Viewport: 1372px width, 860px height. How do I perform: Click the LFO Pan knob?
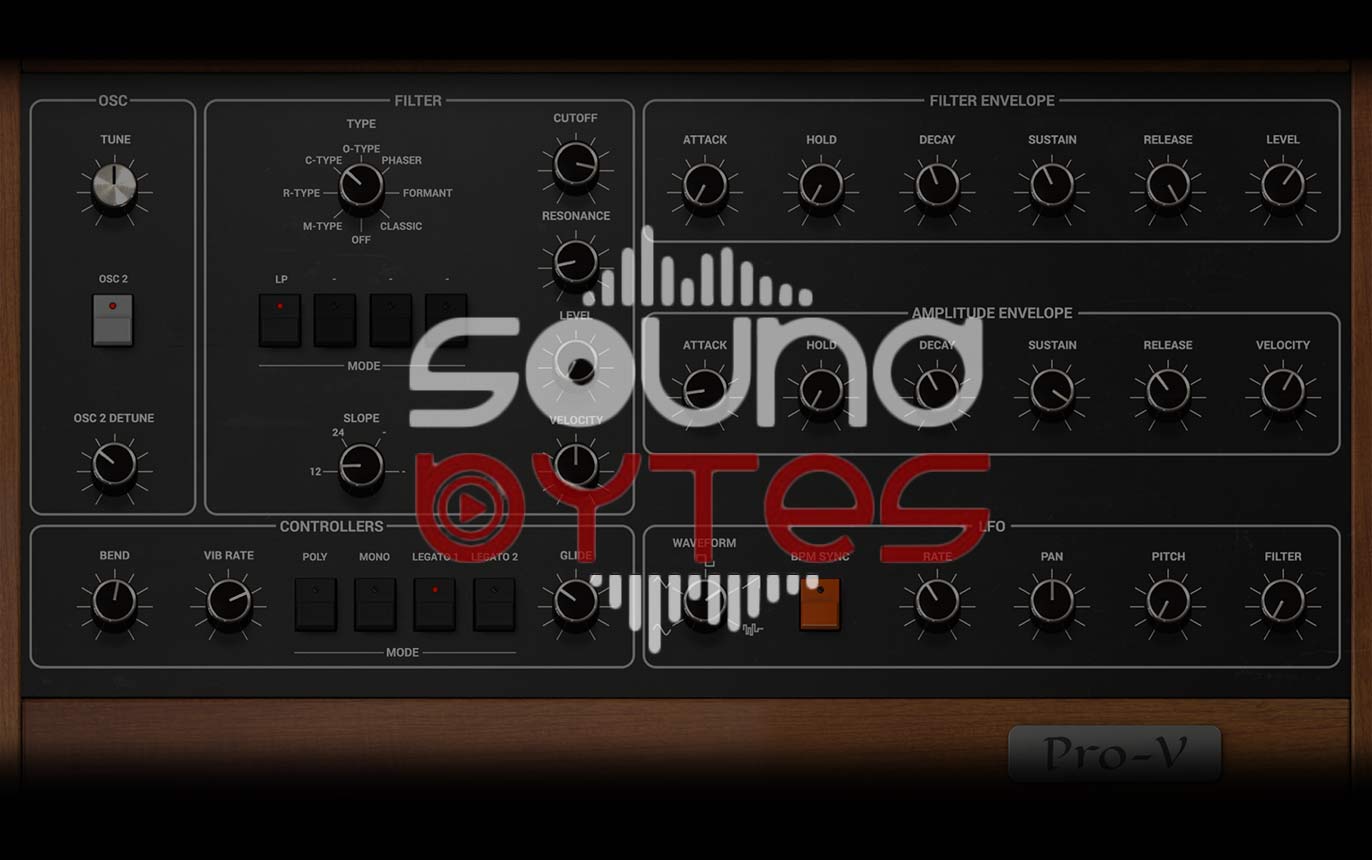coord(1052,602)
